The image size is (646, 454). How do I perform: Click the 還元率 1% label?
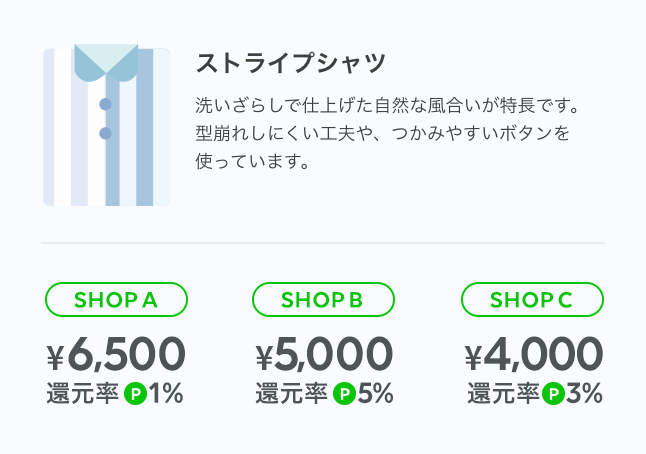click(x=115, y=393)
